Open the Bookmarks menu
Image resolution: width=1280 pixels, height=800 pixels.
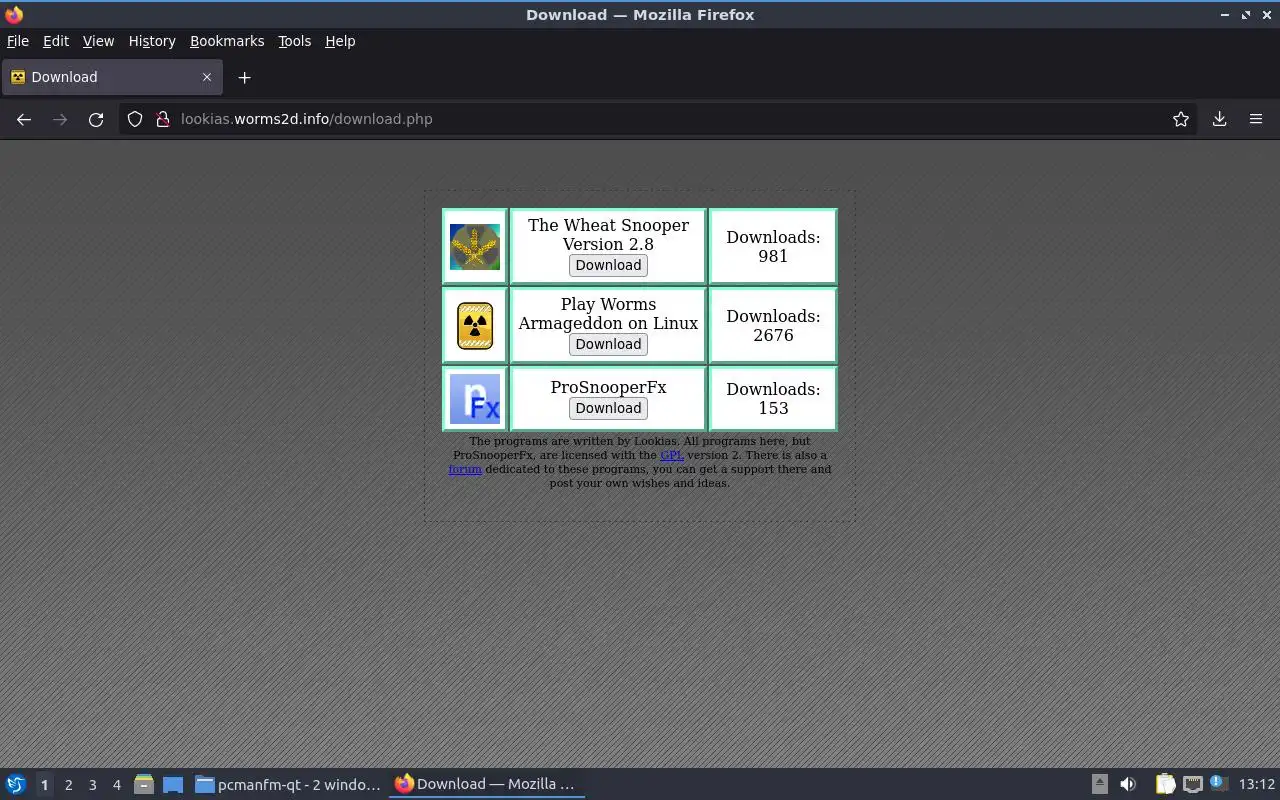coord(227,41)
